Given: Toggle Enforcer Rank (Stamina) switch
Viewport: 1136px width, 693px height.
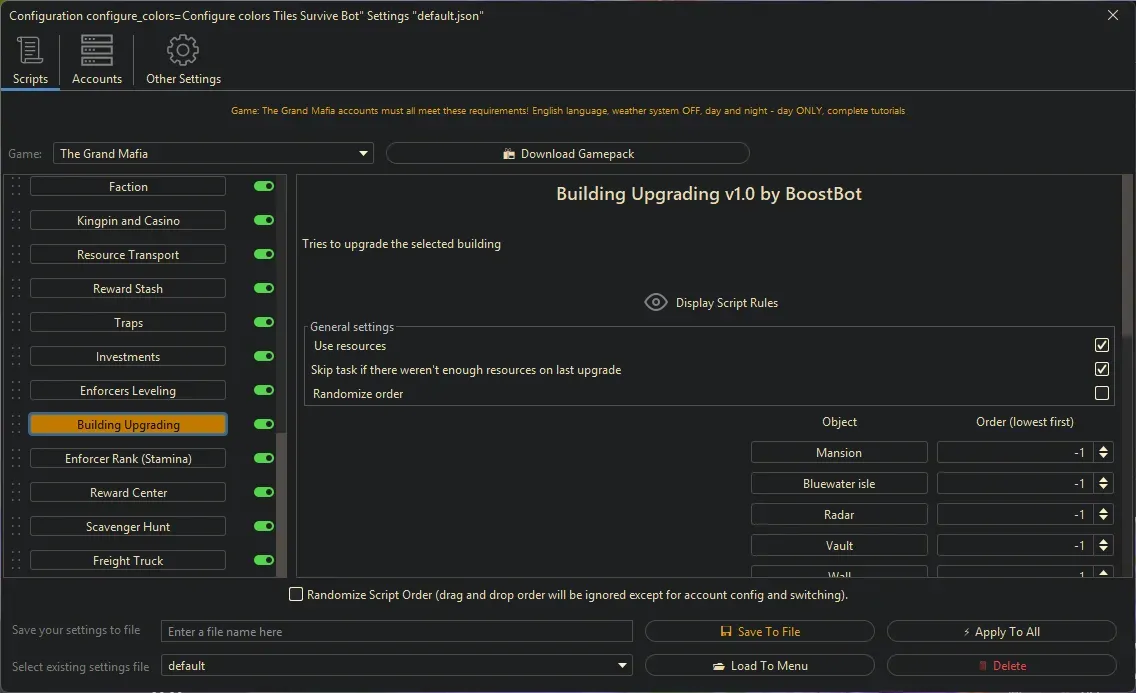Looking at the screenshot, I should click(264, 458).
